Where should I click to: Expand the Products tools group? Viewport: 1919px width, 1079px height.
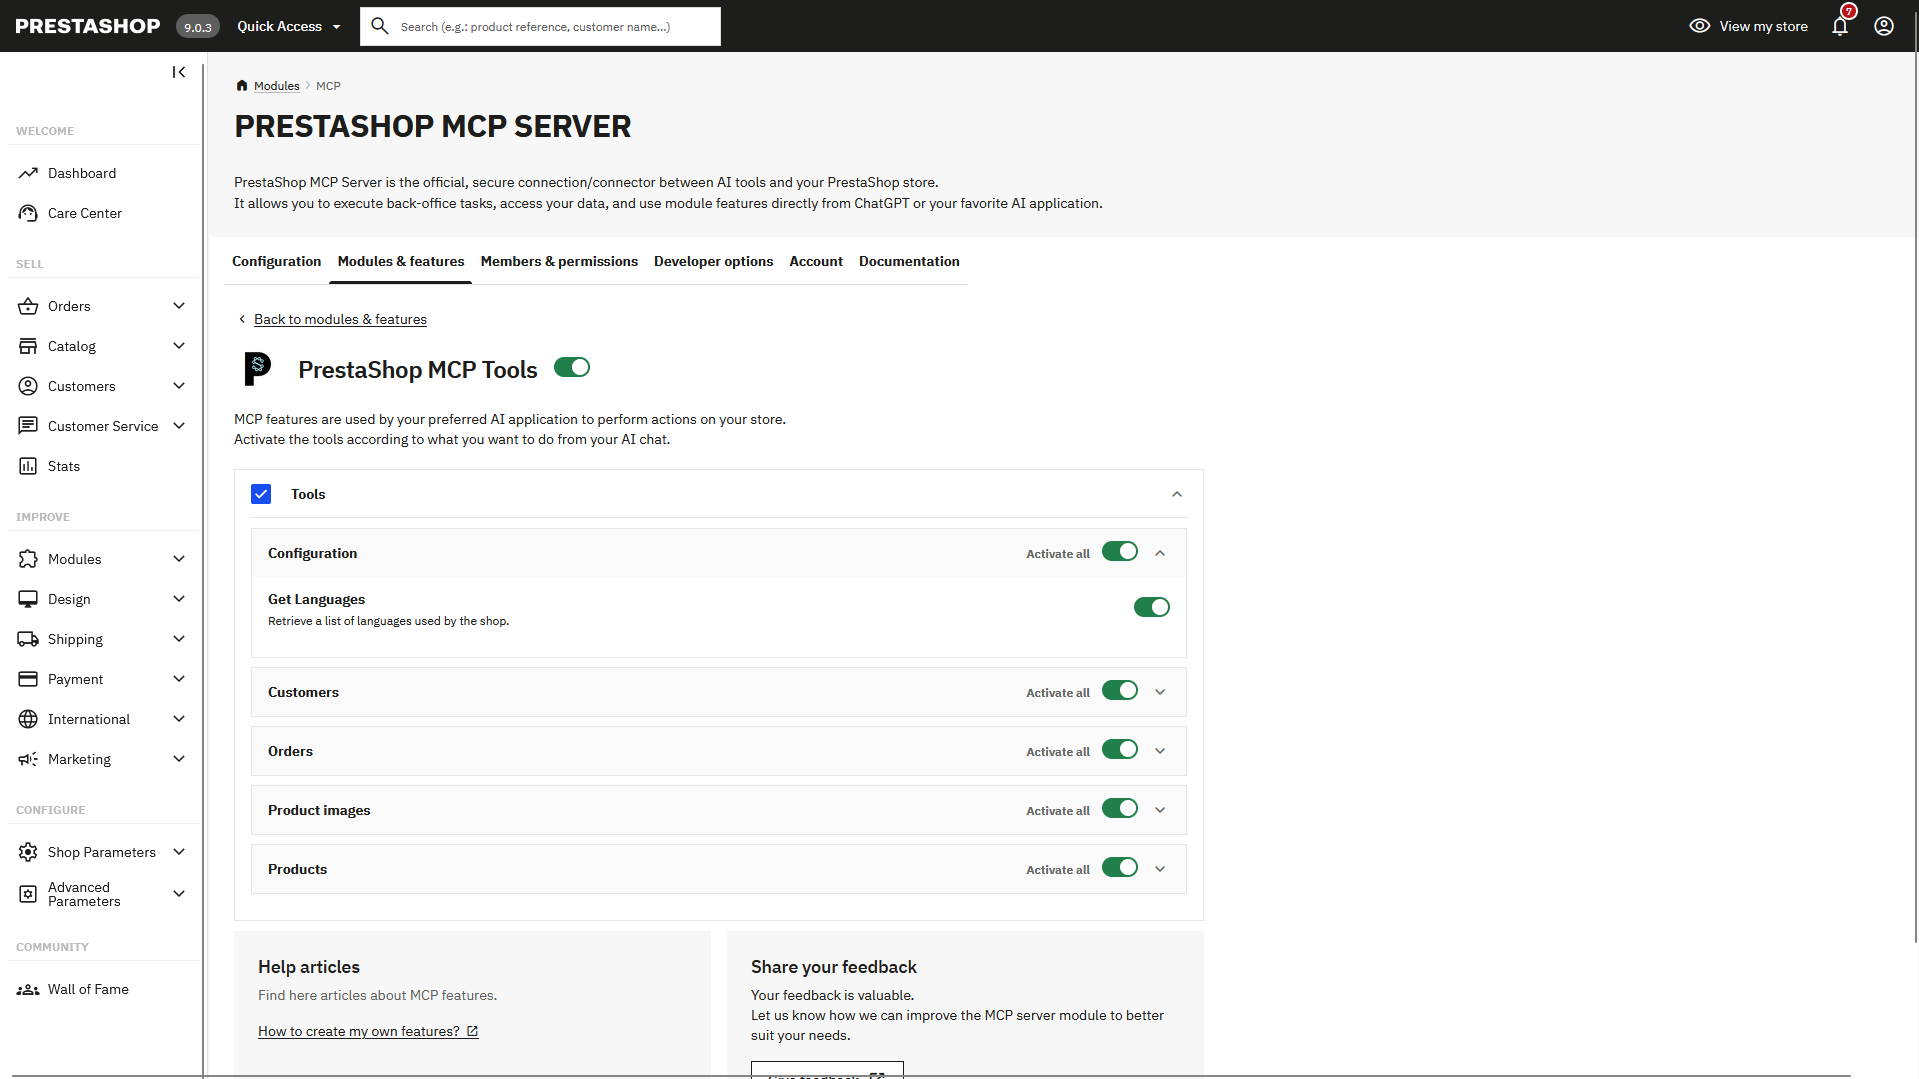tap(1160, 869)
